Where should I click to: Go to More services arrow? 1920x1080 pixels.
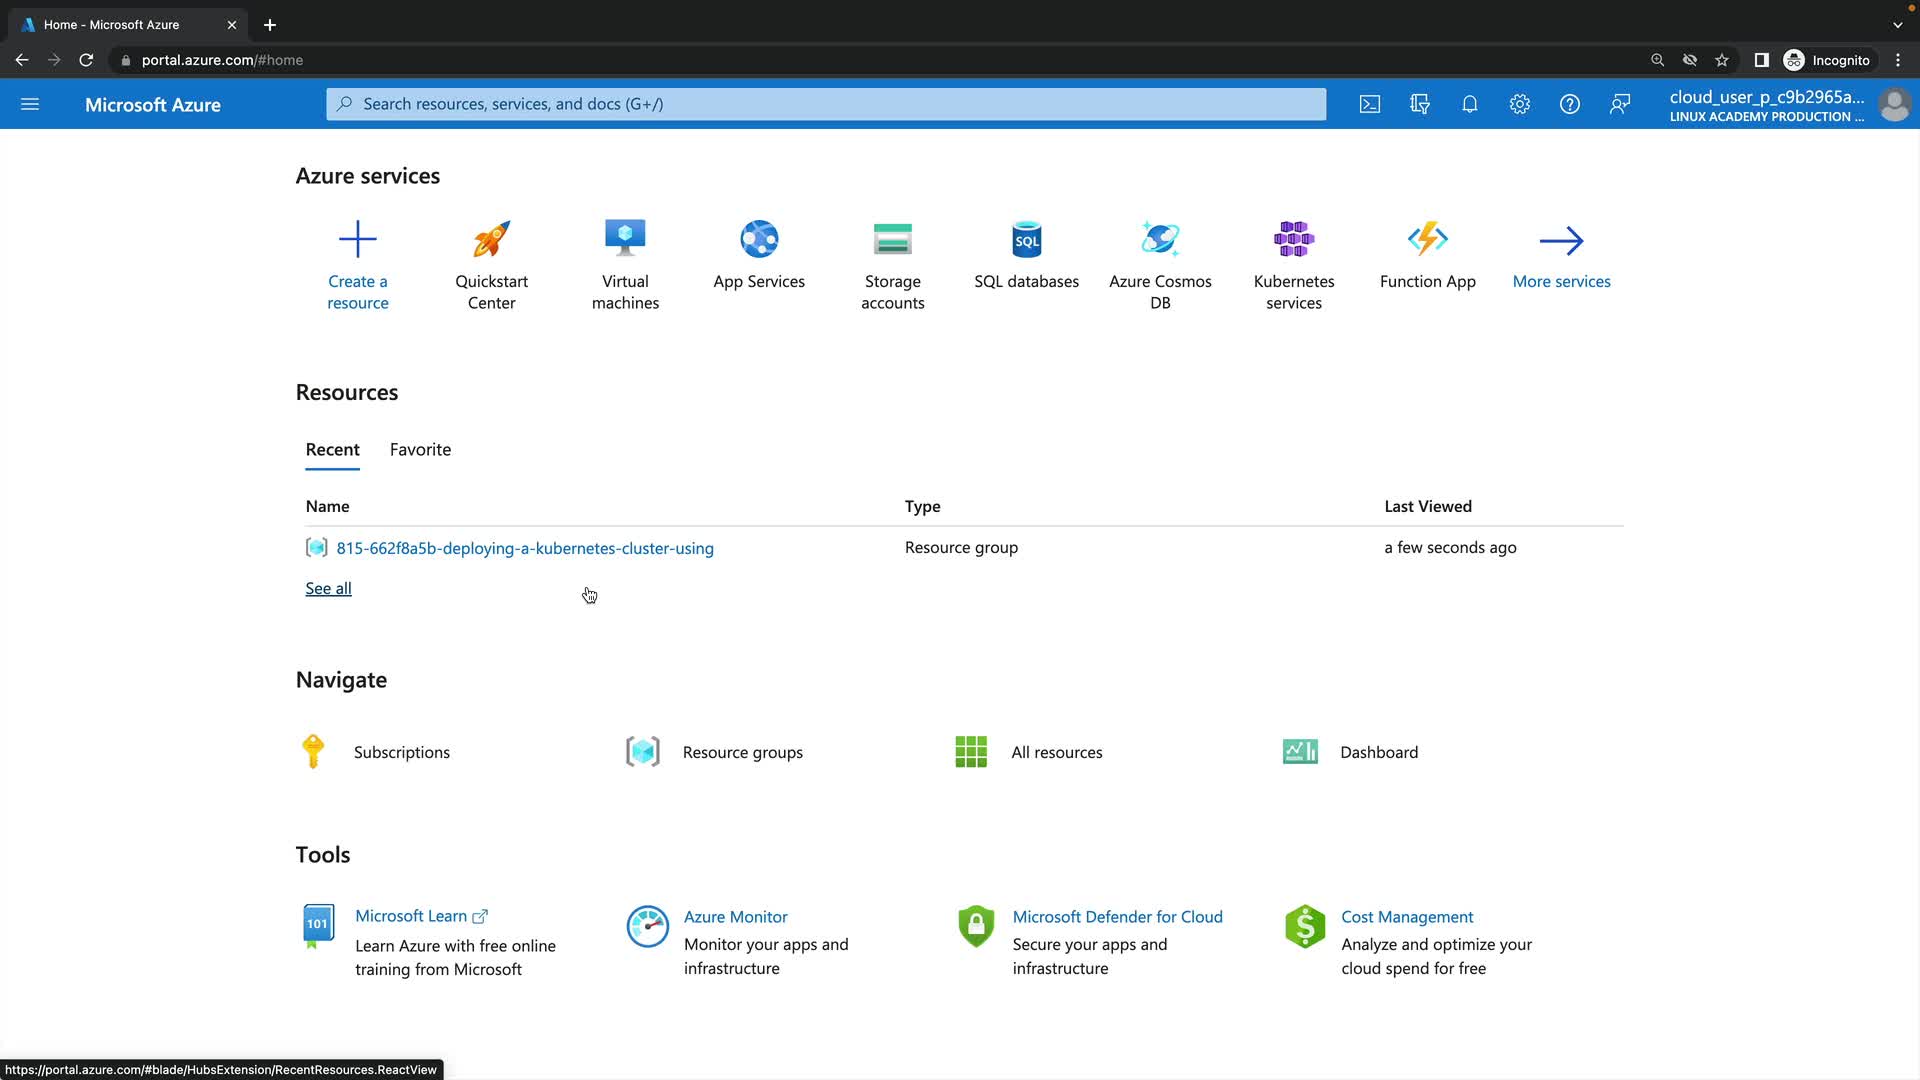click(1561, 242)
